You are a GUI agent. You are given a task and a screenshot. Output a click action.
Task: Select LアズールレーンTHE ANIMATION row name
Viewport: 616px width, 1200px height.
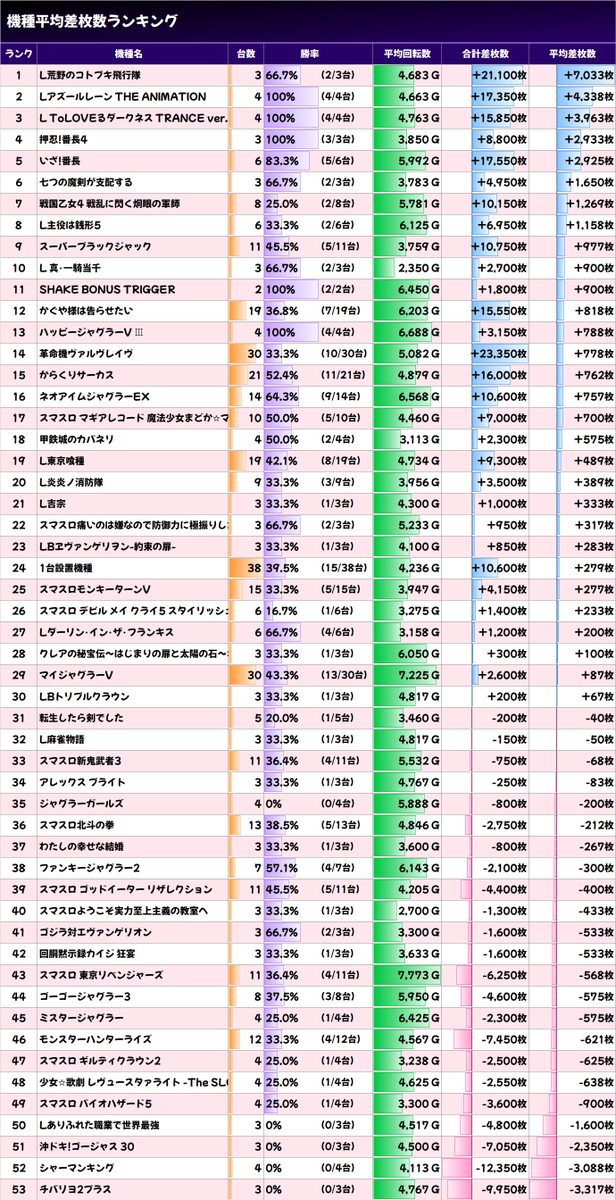click(122, 96)
